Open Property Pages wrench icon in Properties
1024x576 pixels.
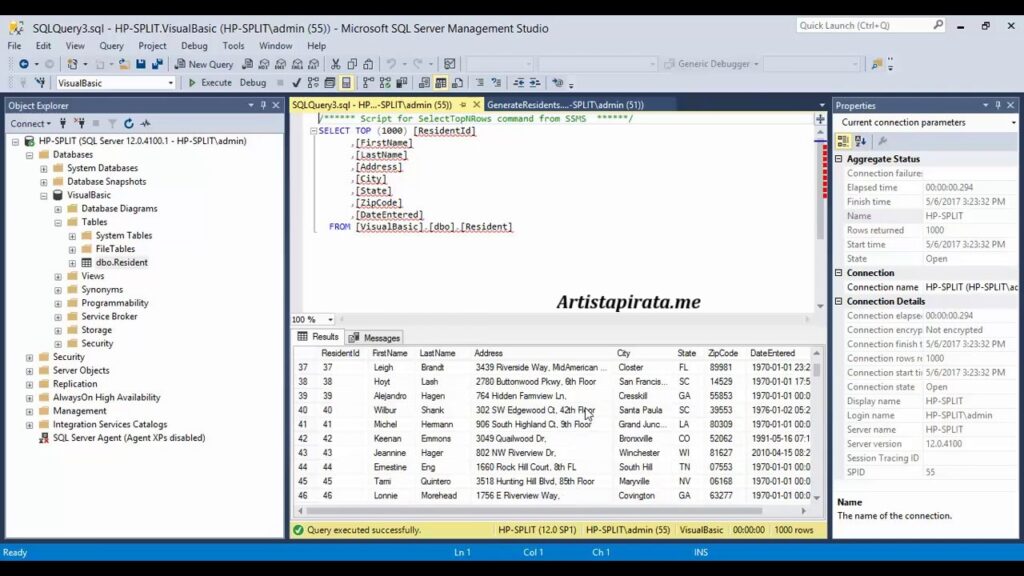(882, 141)
